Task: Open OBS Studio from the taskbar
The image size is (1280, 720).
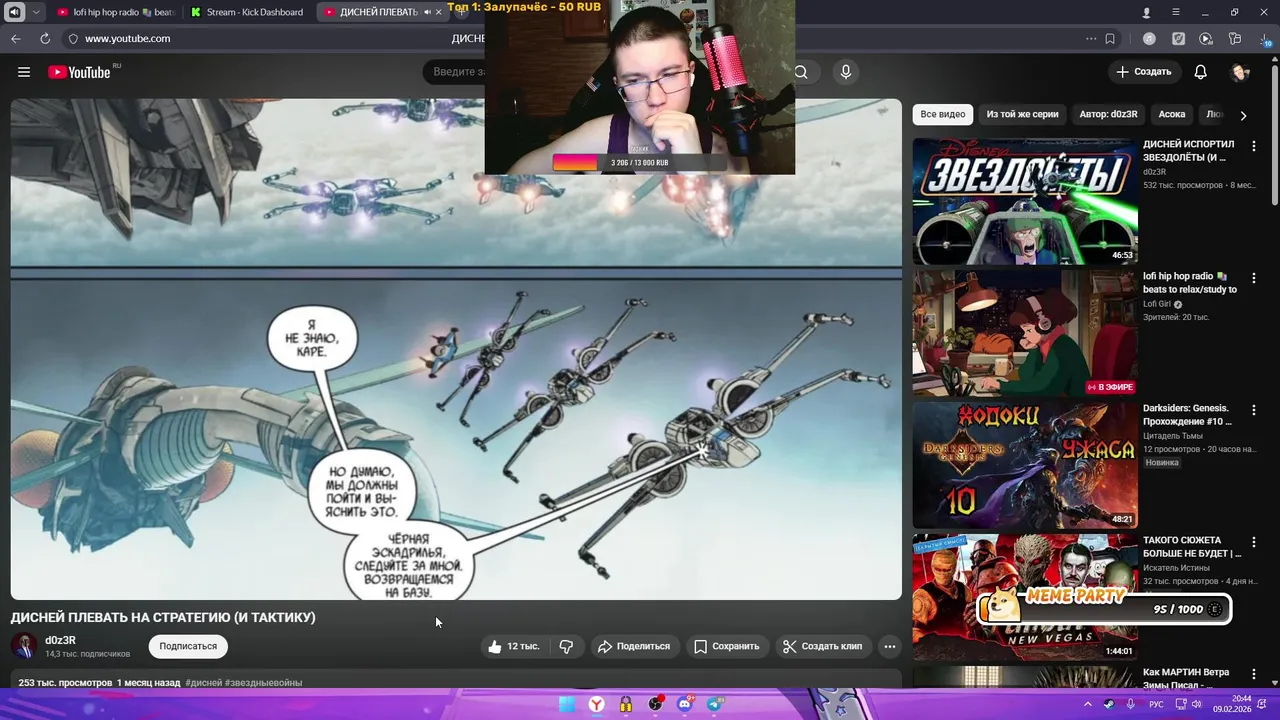Action: 655,704
